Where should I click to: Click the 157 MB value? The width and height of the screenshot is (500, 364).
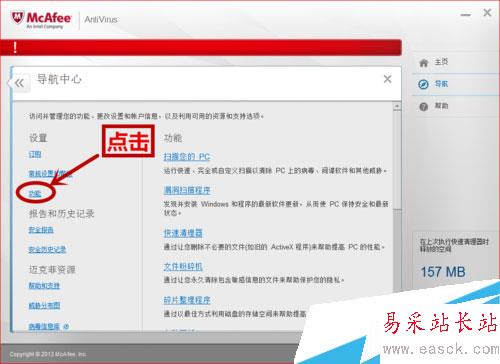pyautogui.click(x=443, y=272)
